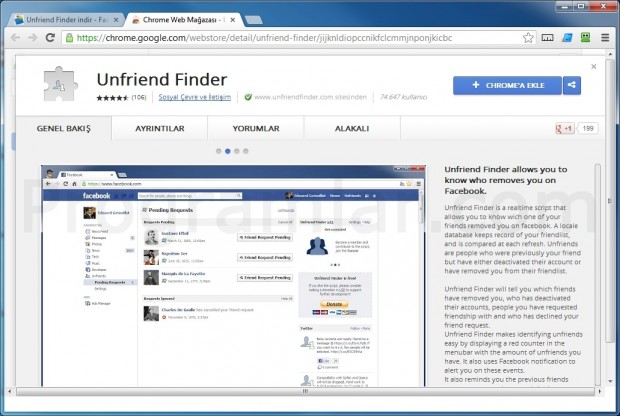The height and width of the screenshot is (416, 620).
Task: Click the share icon next to Chrome'a Ekle
Action: (x=572, y=86)
